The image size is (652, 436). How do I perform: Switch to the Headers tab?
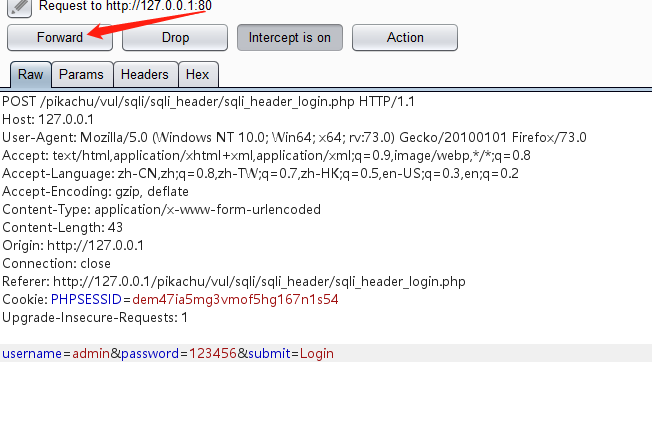click(x=145, y=74)
